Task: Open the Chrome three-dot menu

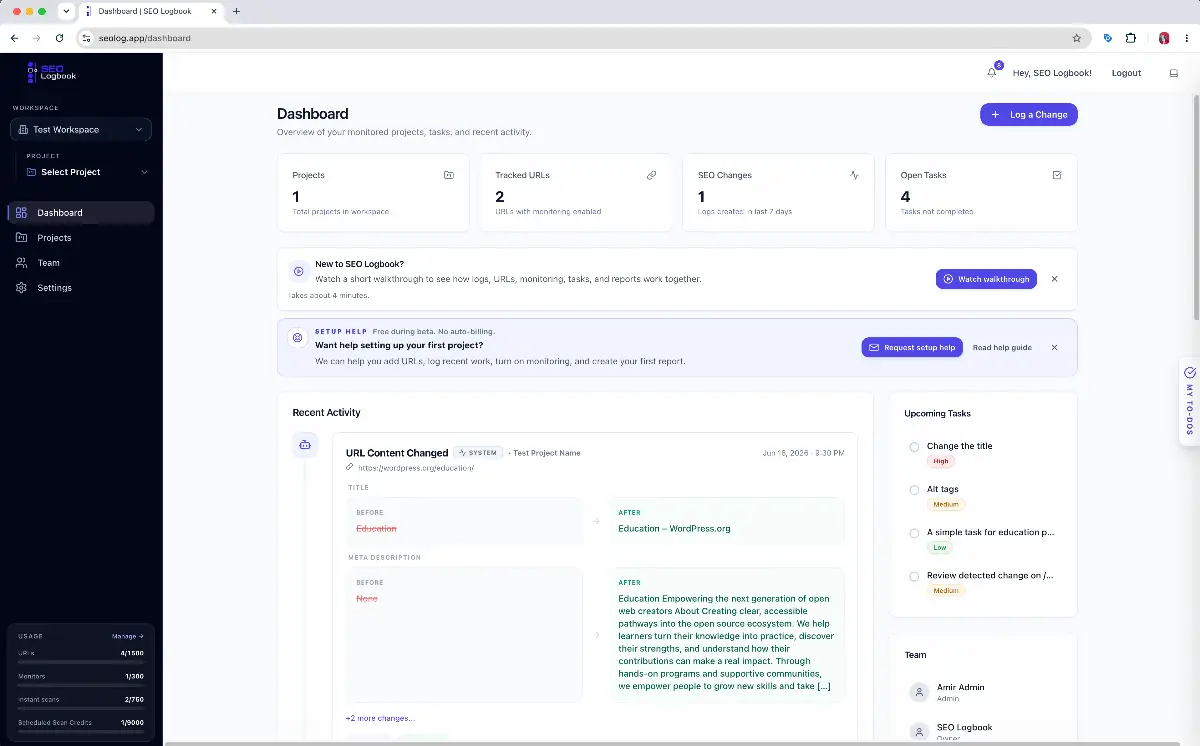Action: click(1187, 38)
